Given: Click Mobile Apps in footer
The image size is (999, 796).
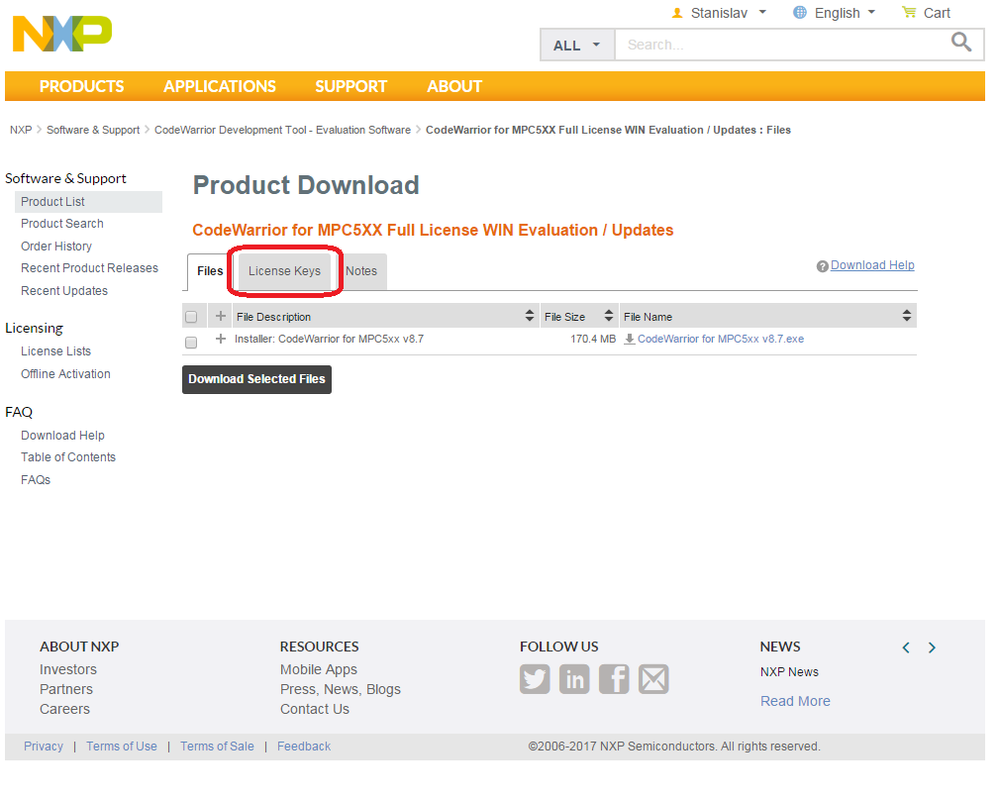Looking at the screenshot, I should pyautogui.click(x=319, y=669).
